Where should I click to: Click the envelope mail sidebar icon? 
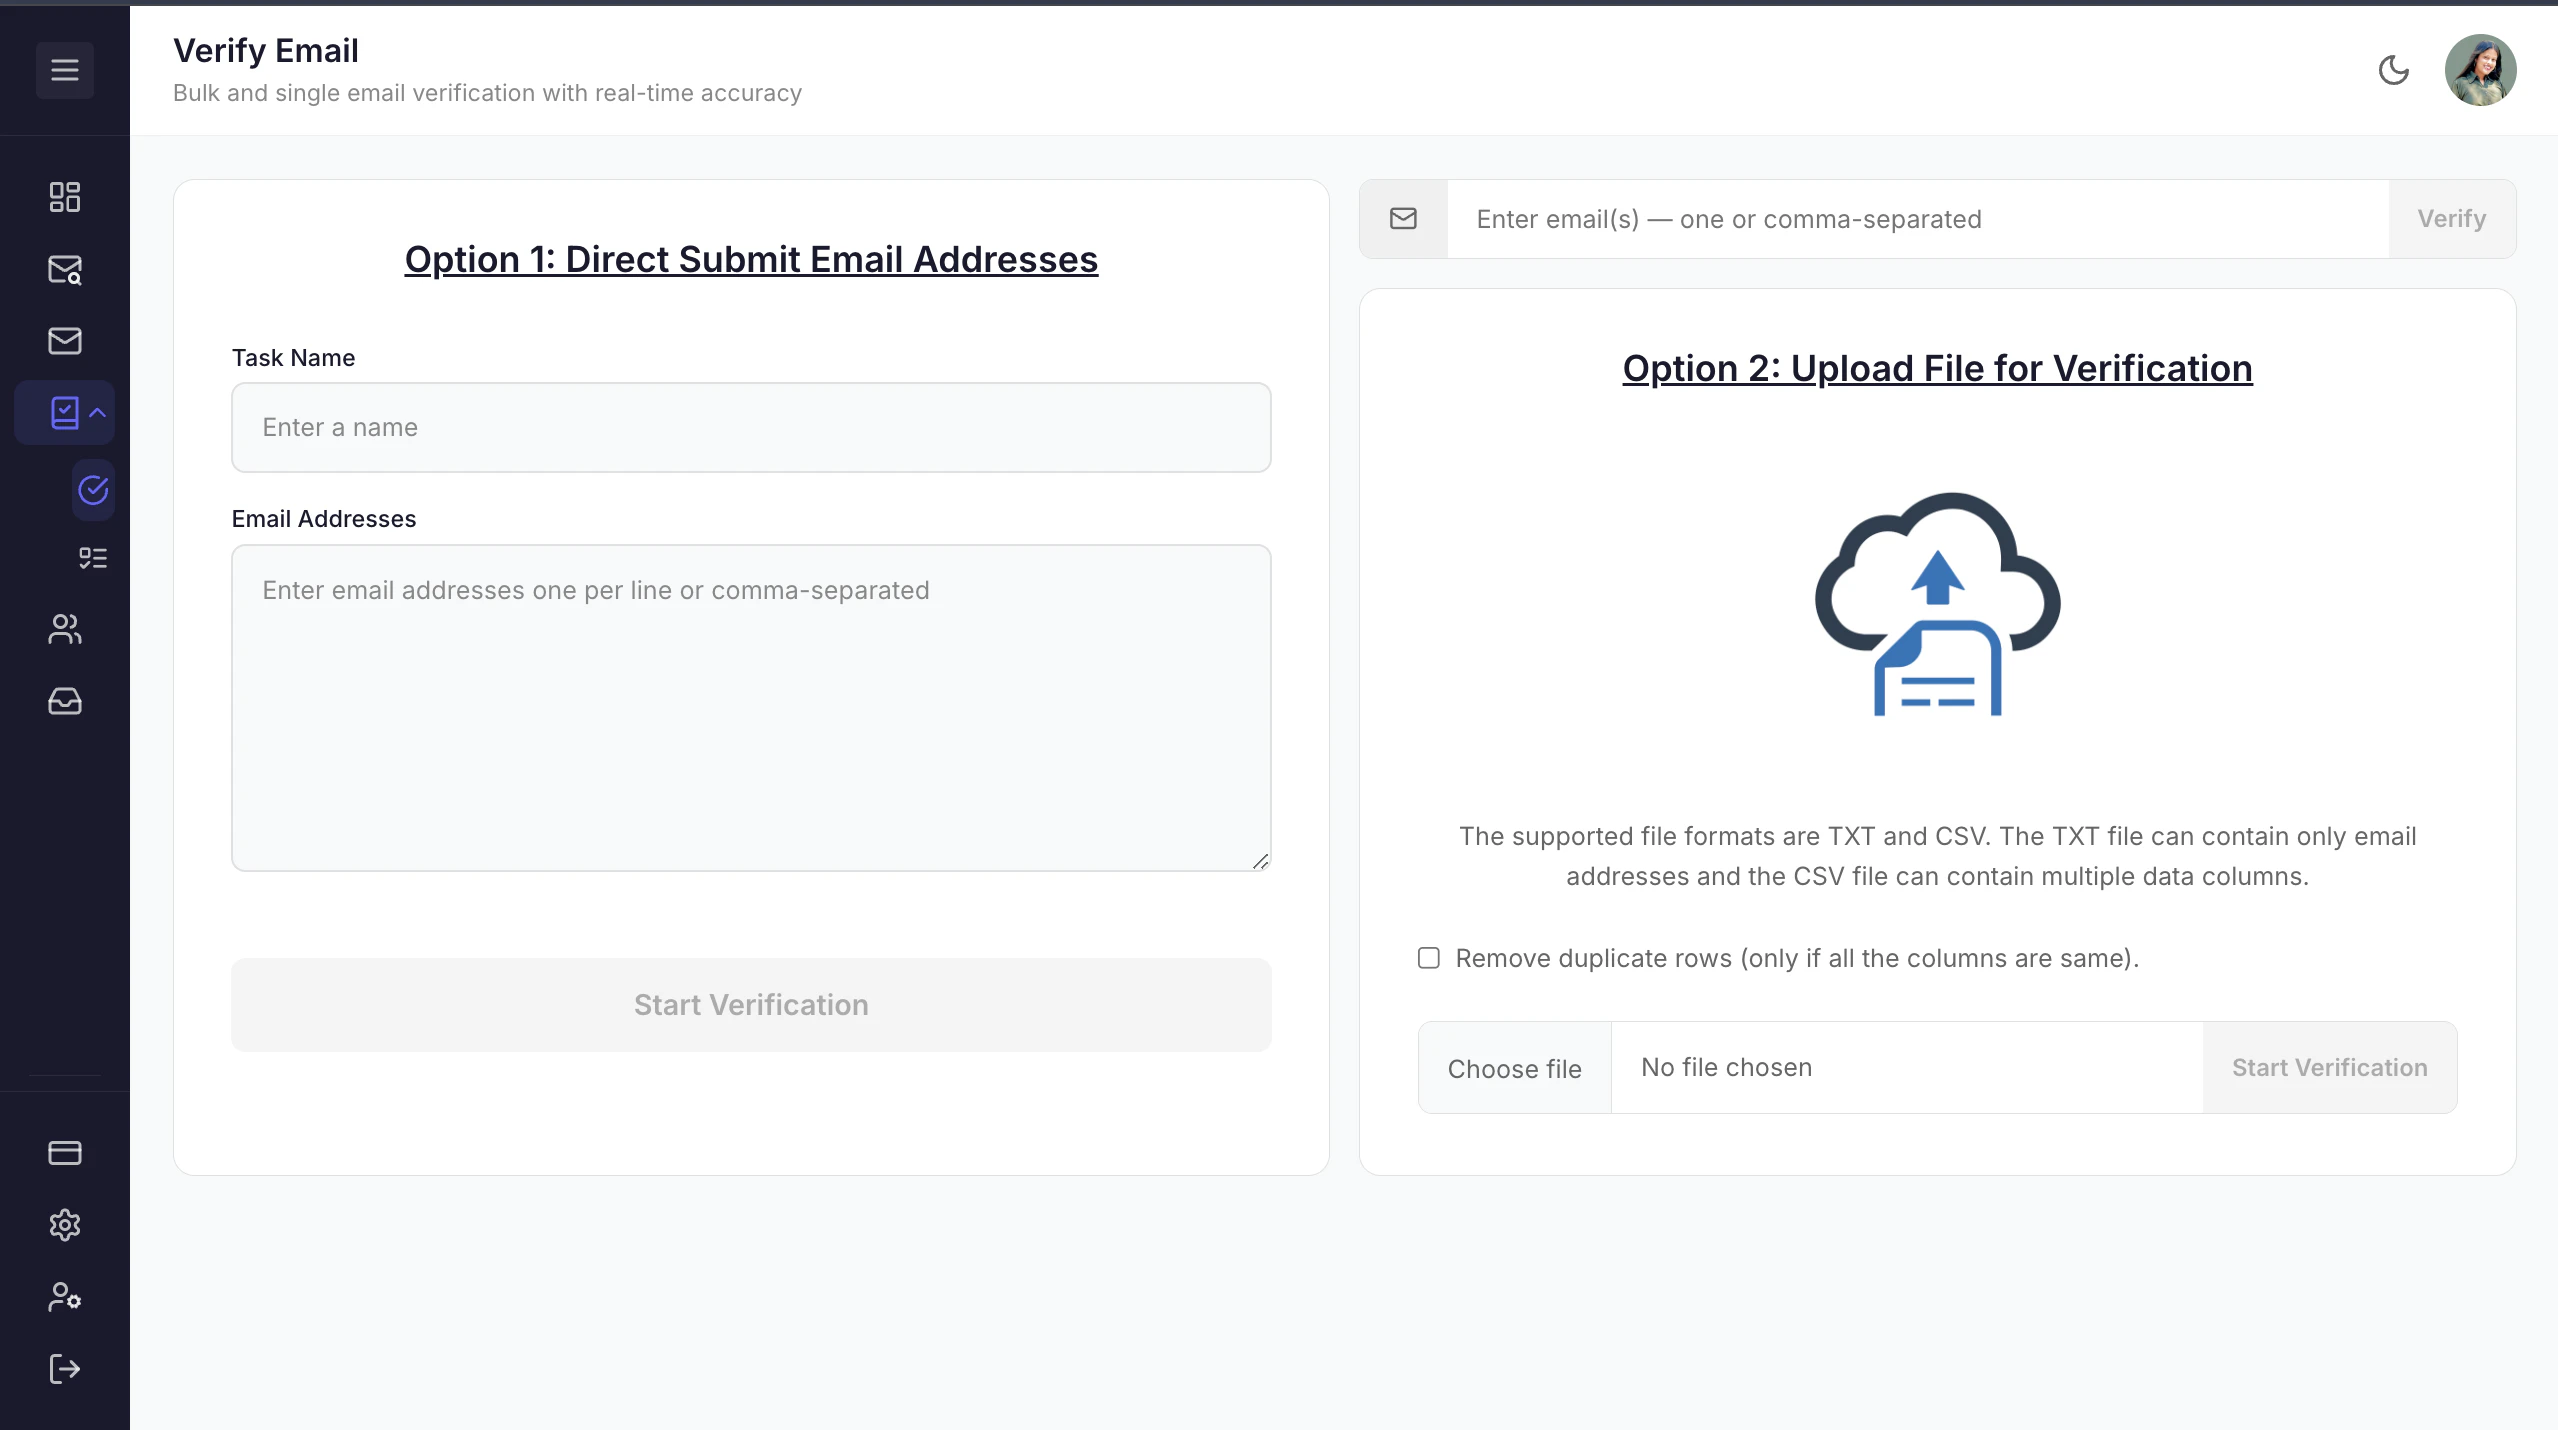[x=65, y=341]
